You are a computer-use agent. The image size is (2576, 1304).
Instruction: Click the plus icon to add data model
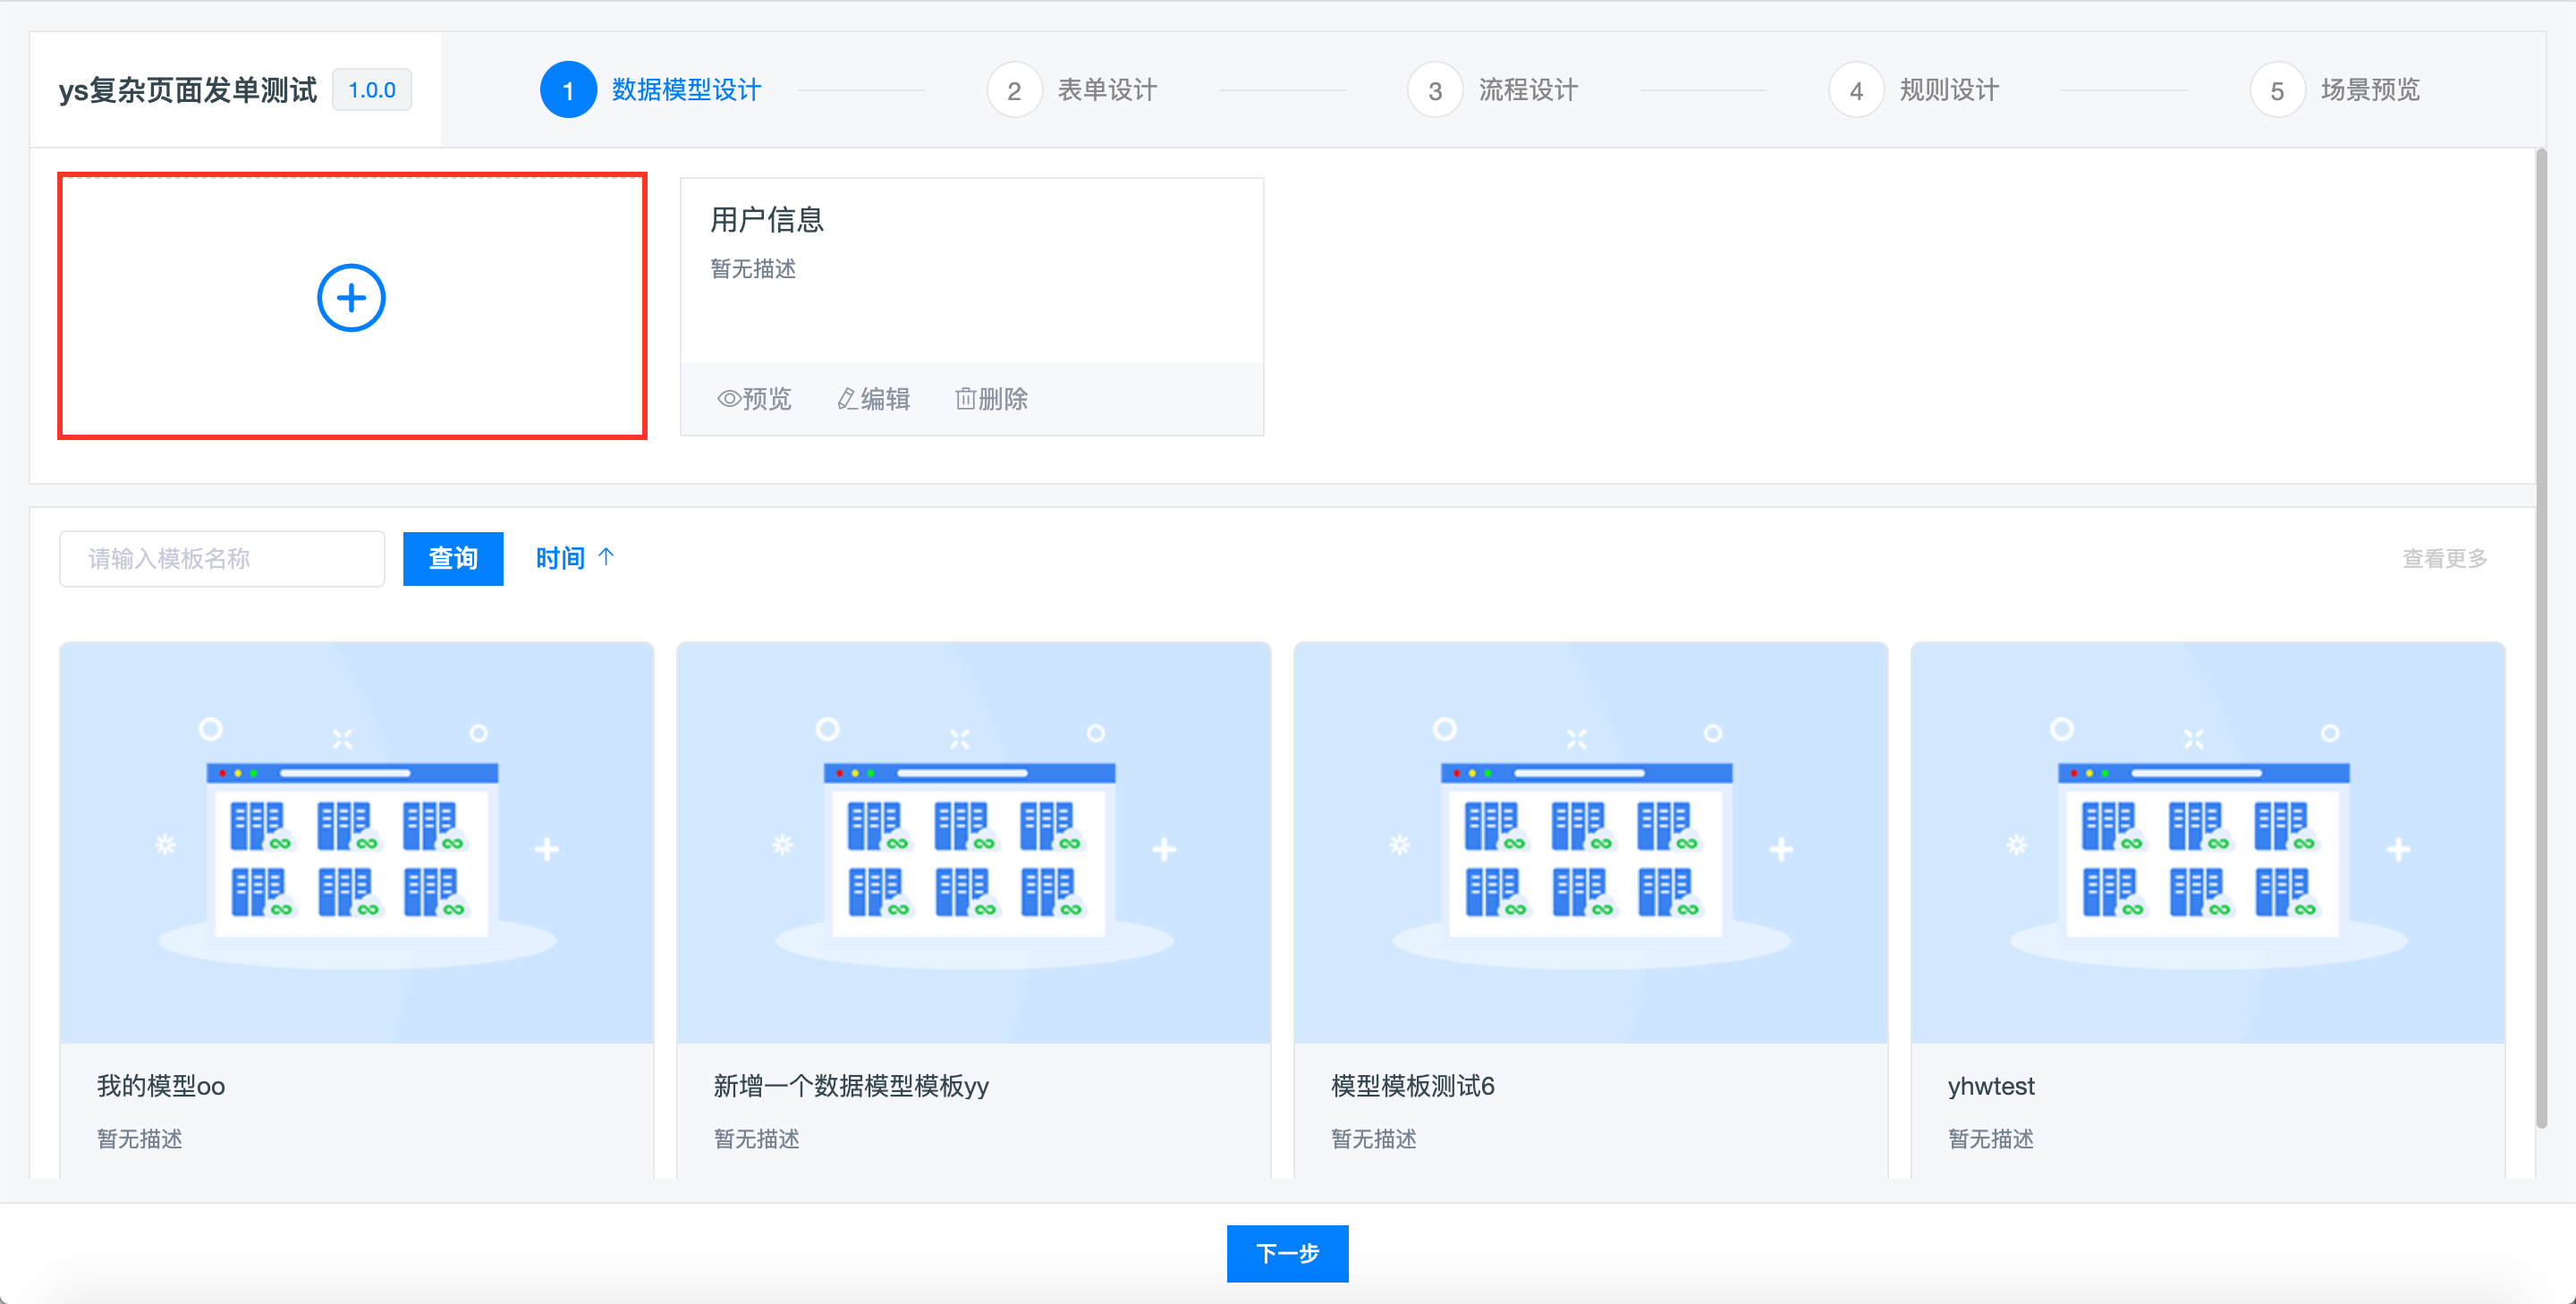(x=351, y=298)
